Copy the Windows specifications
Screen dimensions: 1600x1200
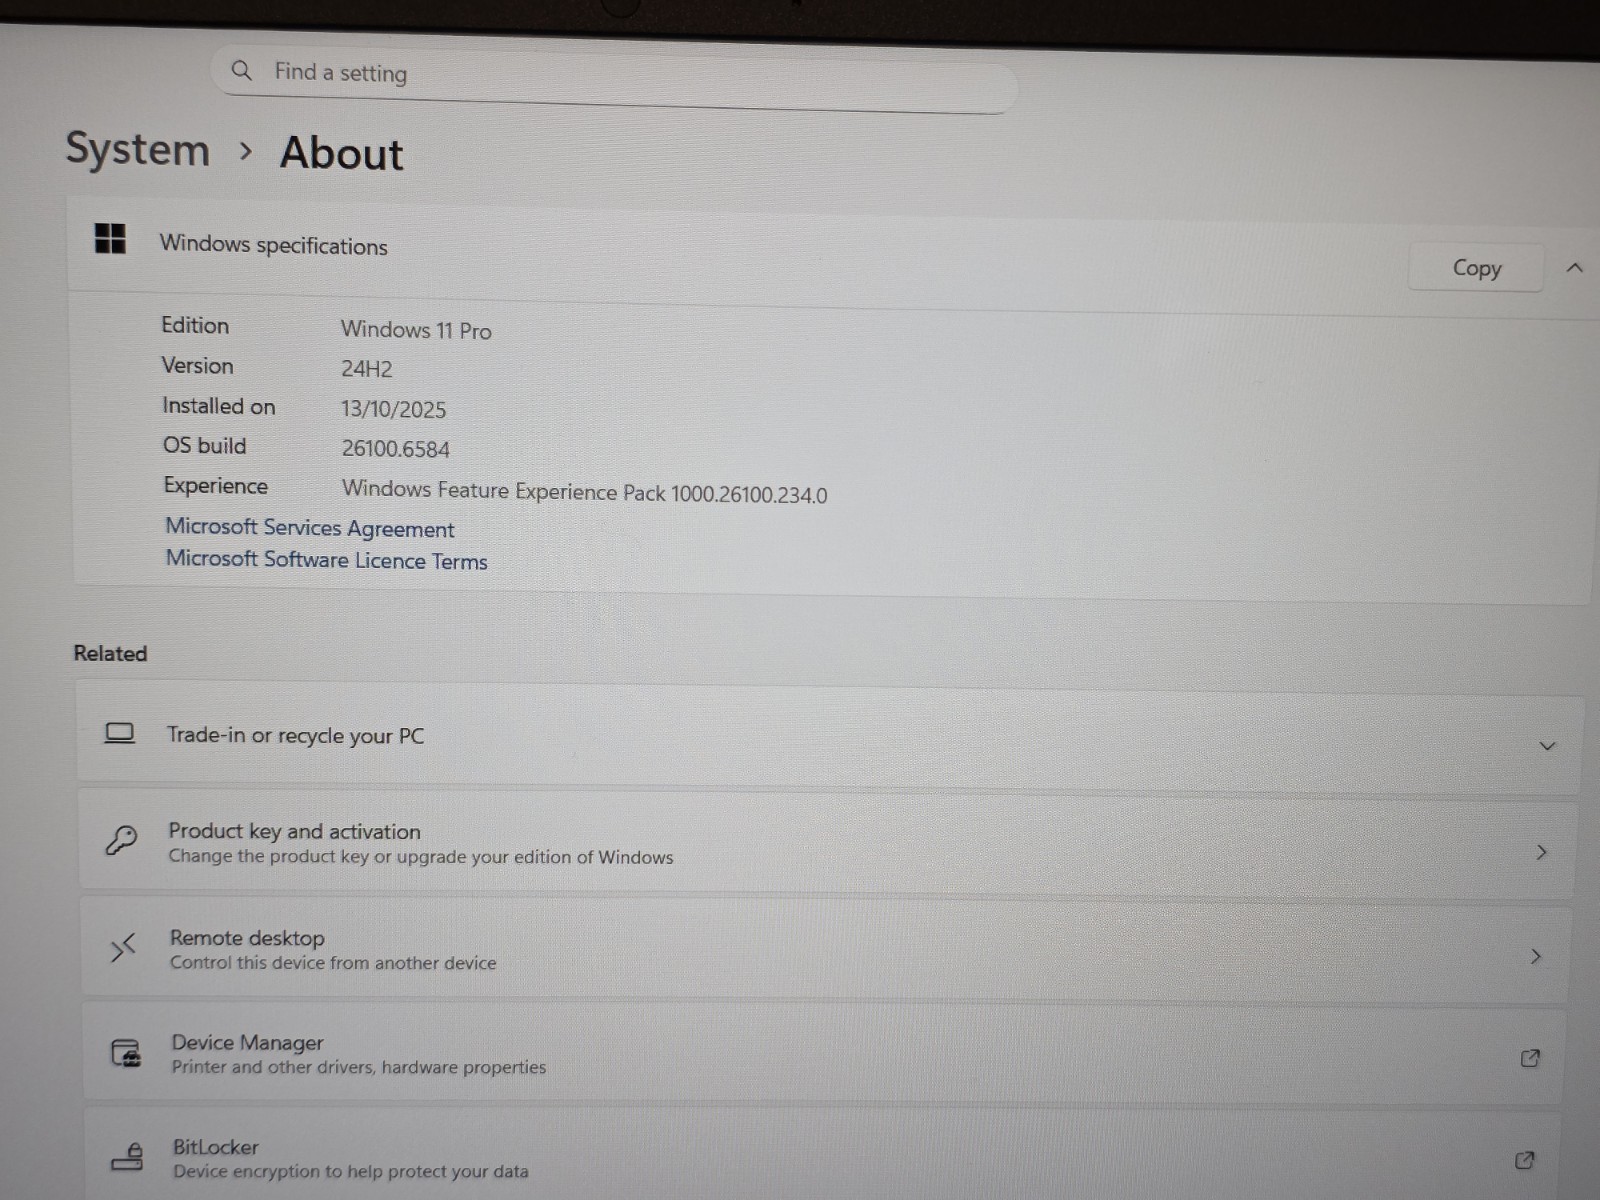(1476, 268)
